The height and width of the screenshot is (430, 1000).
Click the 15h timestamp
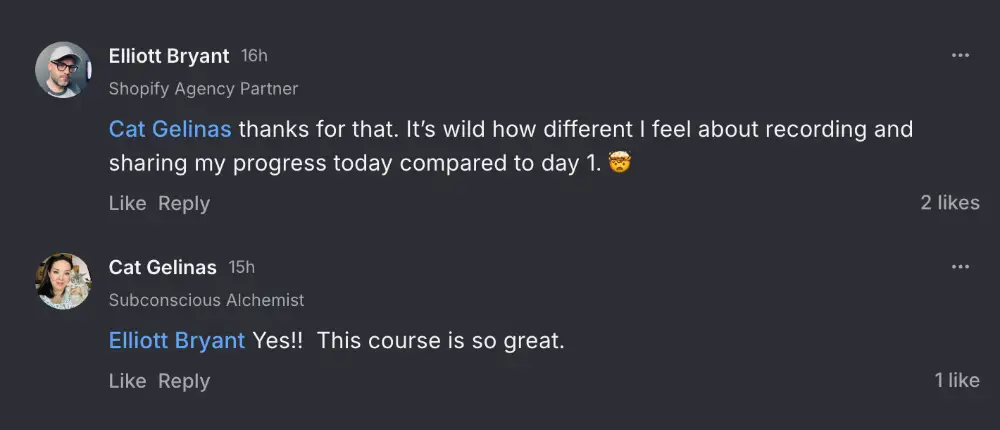click(x=242, y=267)
